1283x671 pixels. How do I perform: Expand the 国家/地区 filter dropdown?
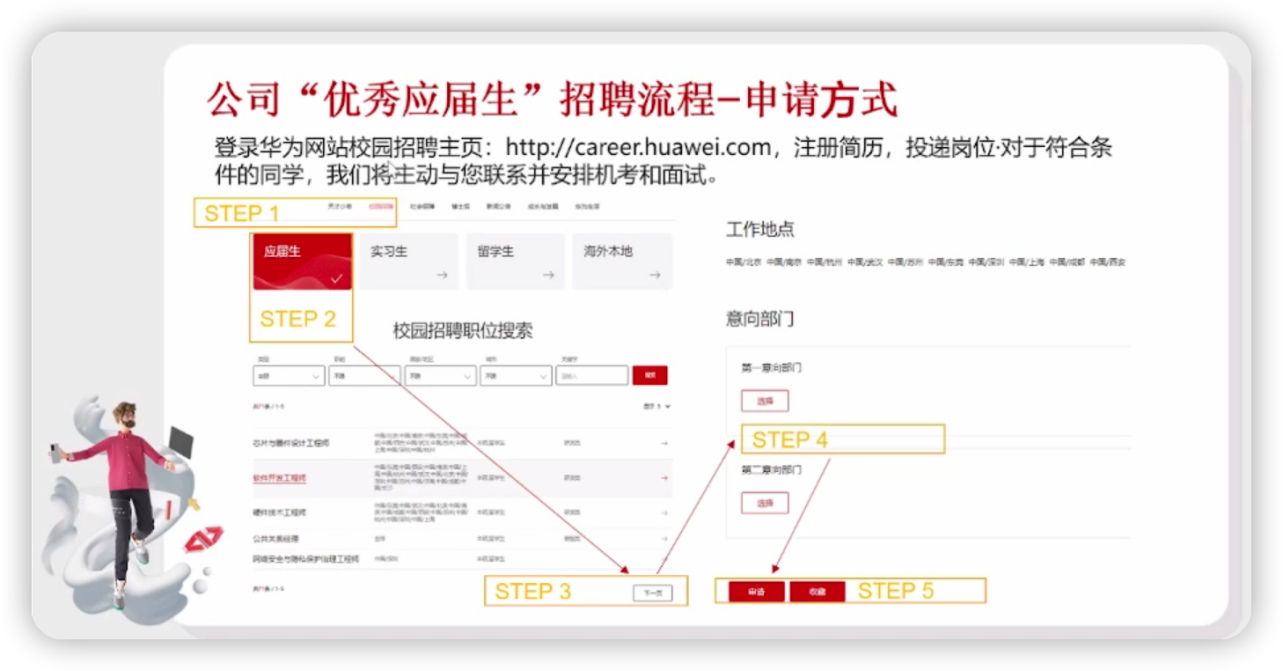coord(440,376)
